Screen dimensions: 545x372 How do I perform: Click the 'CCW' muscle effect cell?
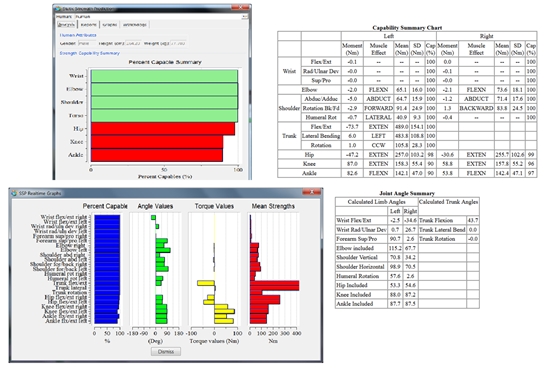(x=379, y=145)
